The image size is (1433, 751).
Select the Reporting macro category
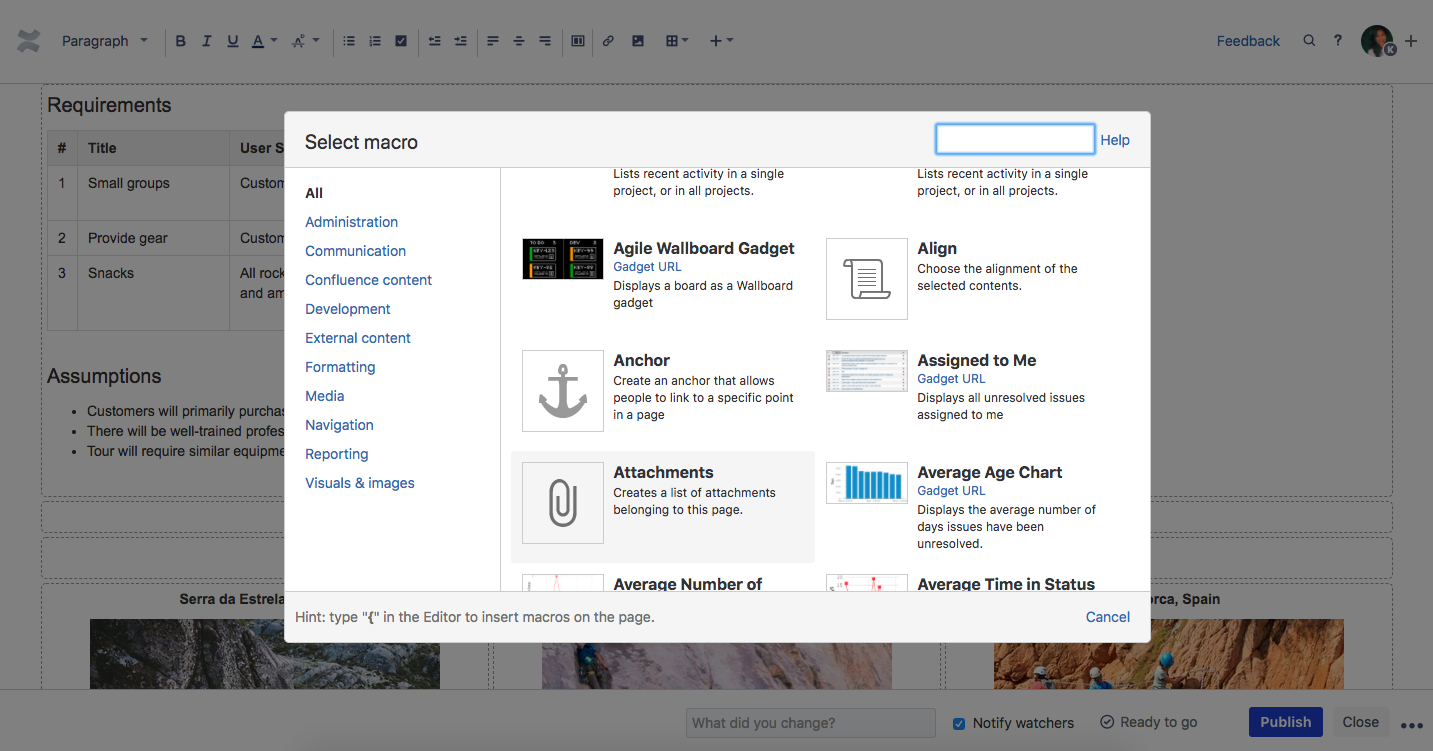tap(336, 454)
